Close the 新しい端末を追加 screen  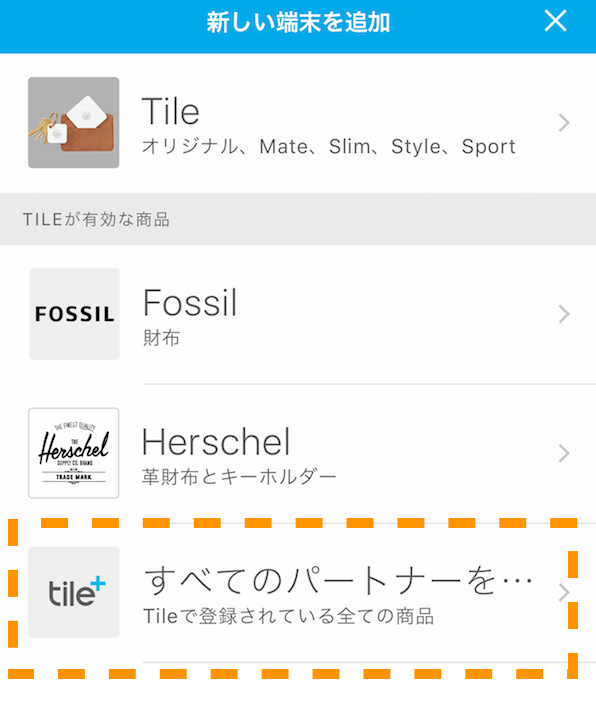pos(555,21)
